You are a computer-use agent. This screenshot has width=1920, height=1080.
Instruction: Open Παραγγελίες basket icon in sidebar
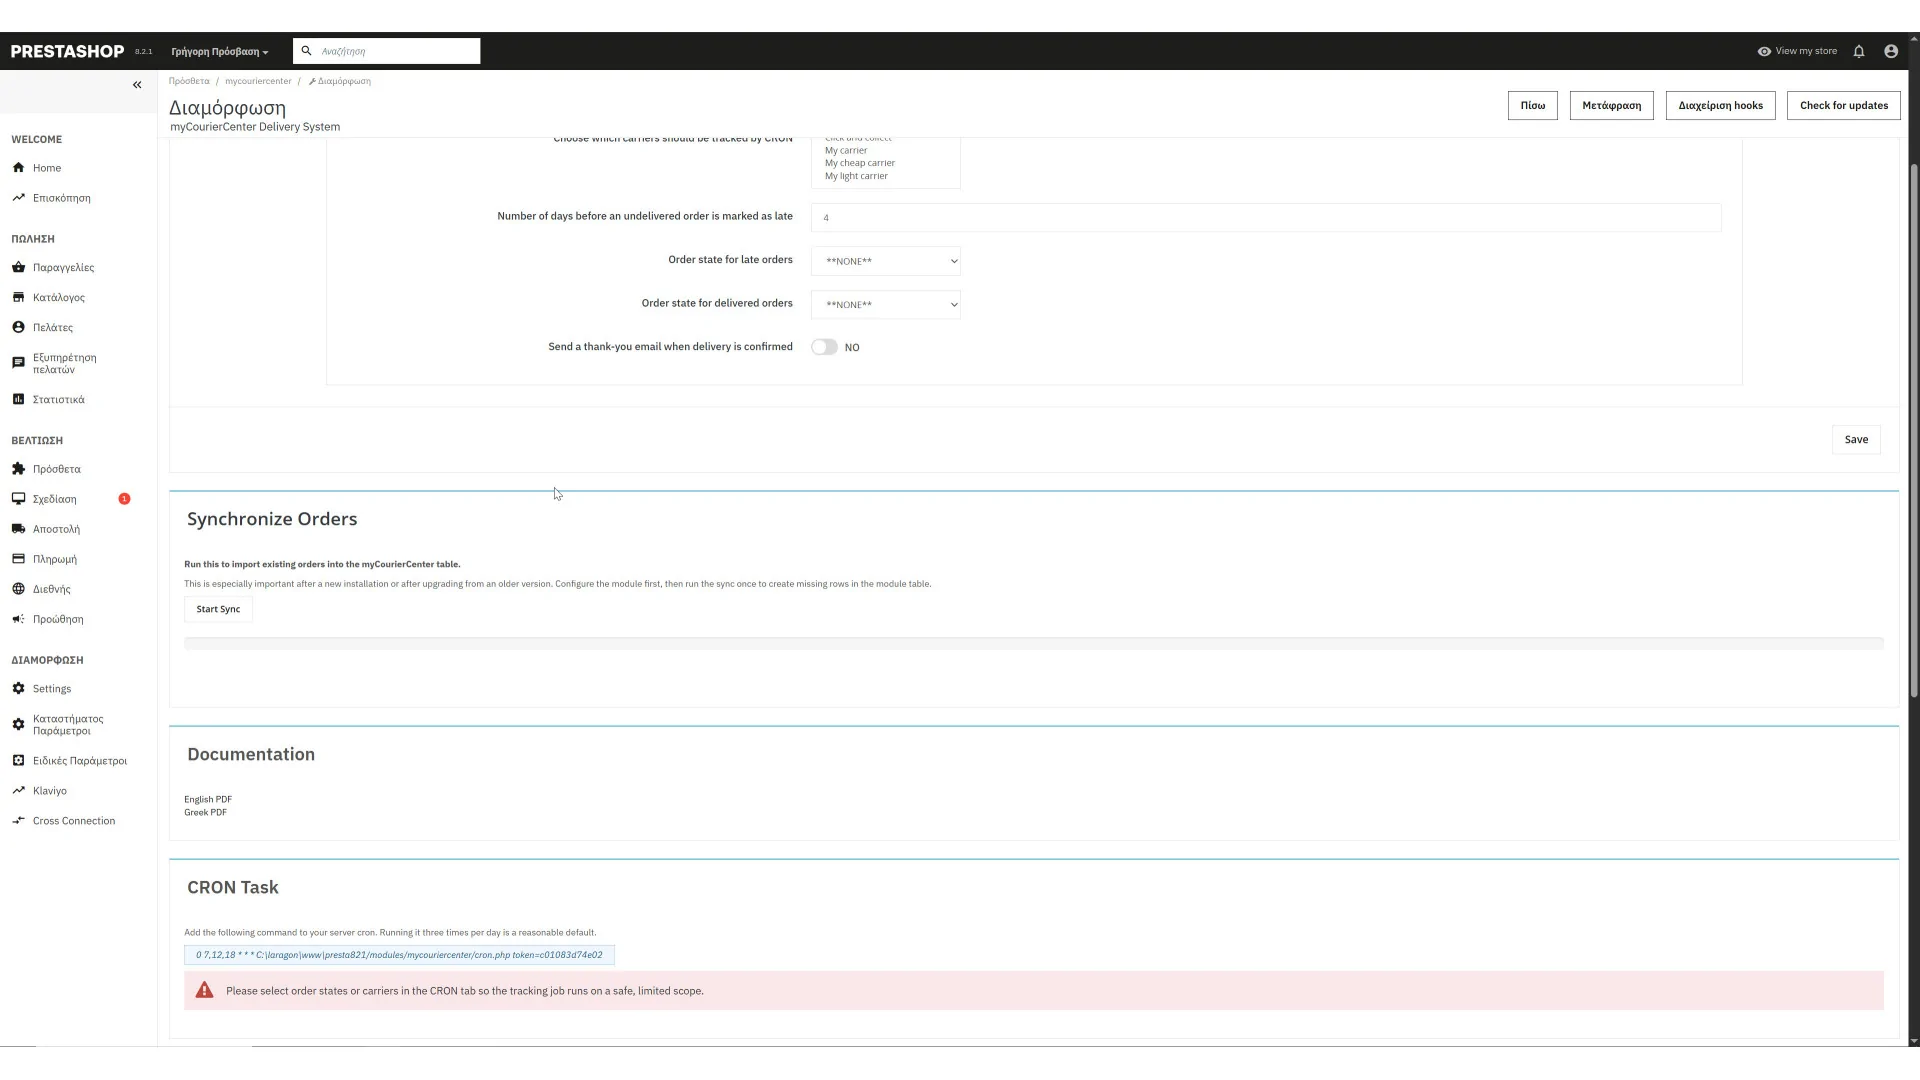(18, 267)
